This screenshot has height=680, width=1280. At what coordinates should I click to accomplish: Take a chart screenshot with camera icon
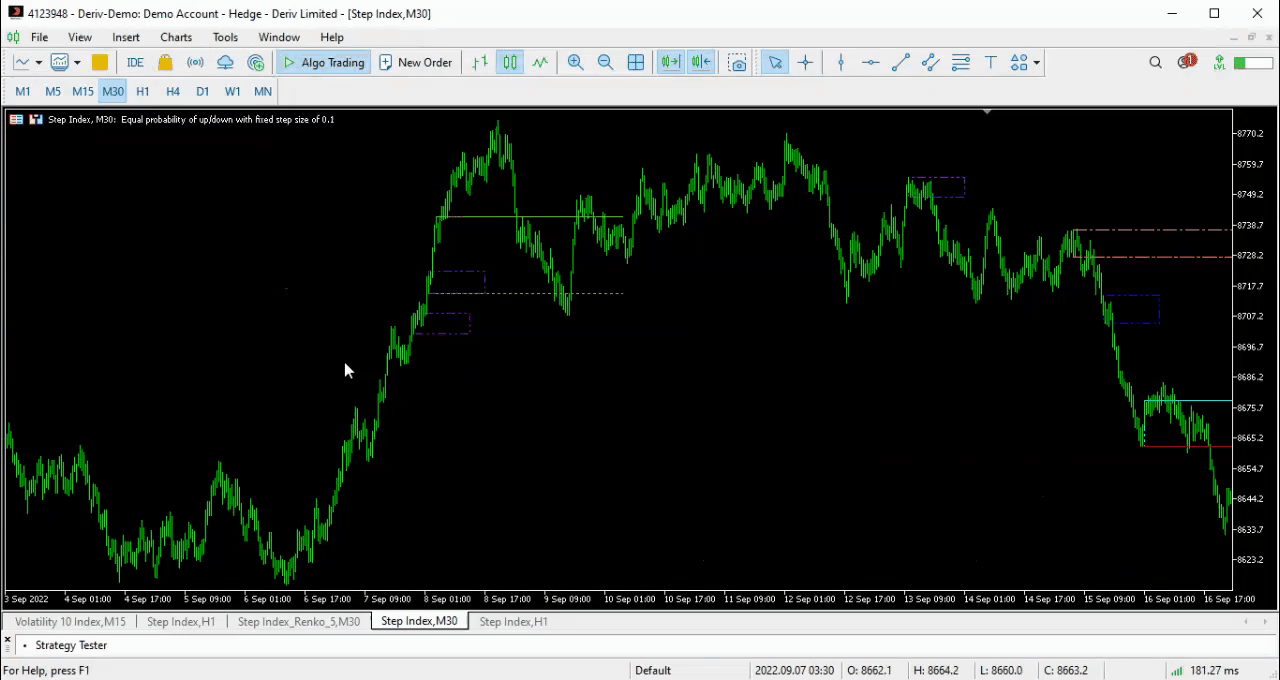(738, 62)
